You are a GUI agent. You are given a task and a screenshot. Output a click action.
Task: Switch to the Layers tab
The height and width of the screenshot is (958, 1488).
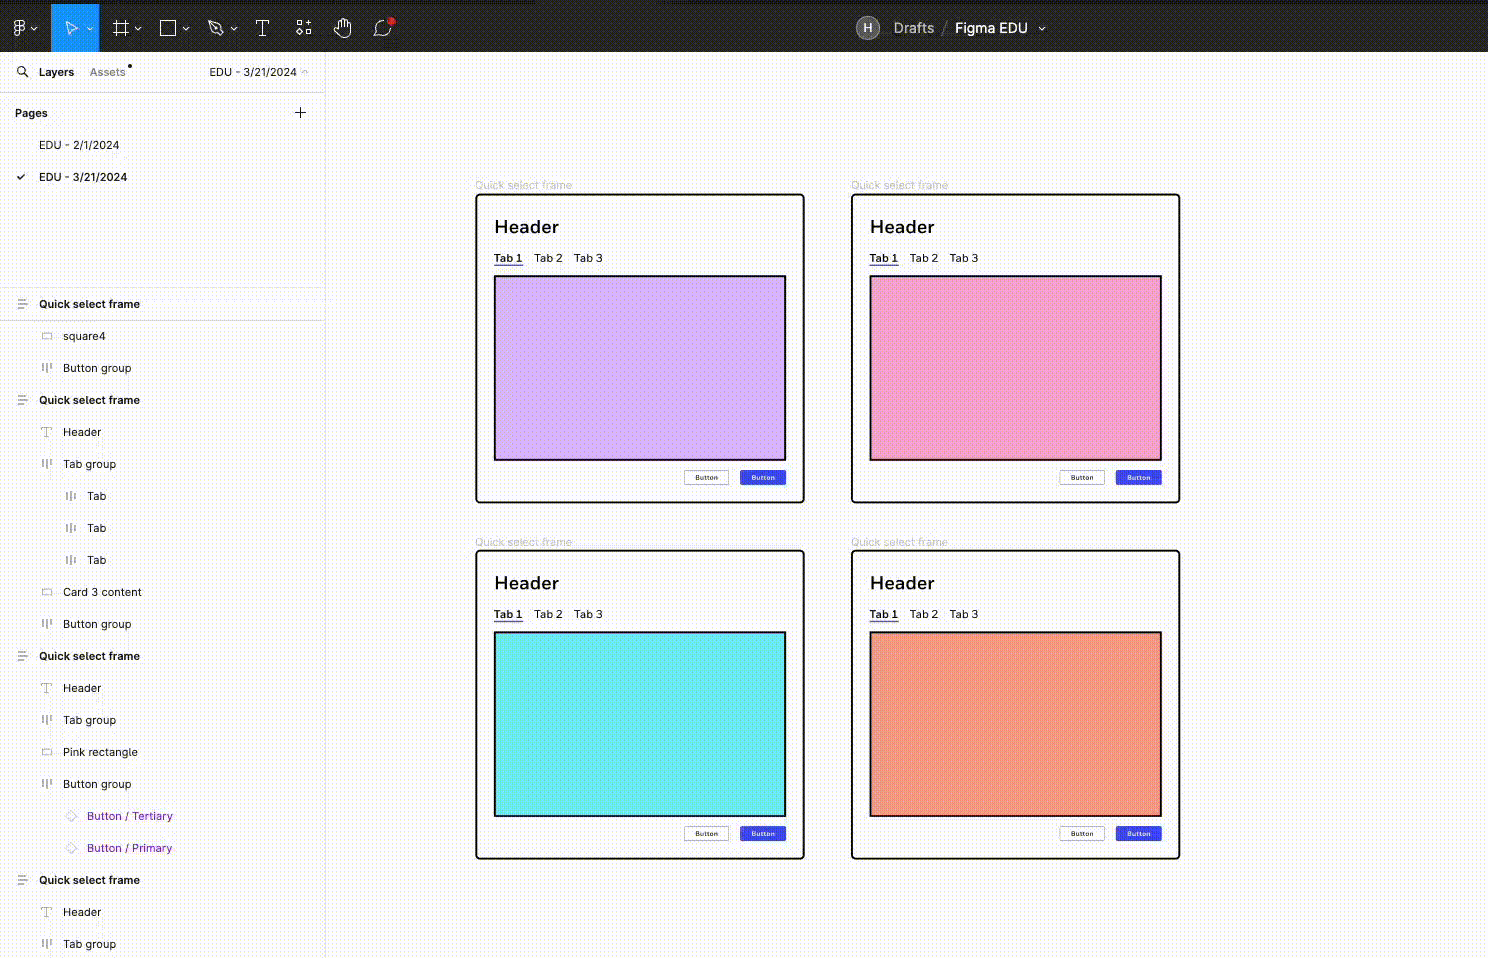coord(56,72)
